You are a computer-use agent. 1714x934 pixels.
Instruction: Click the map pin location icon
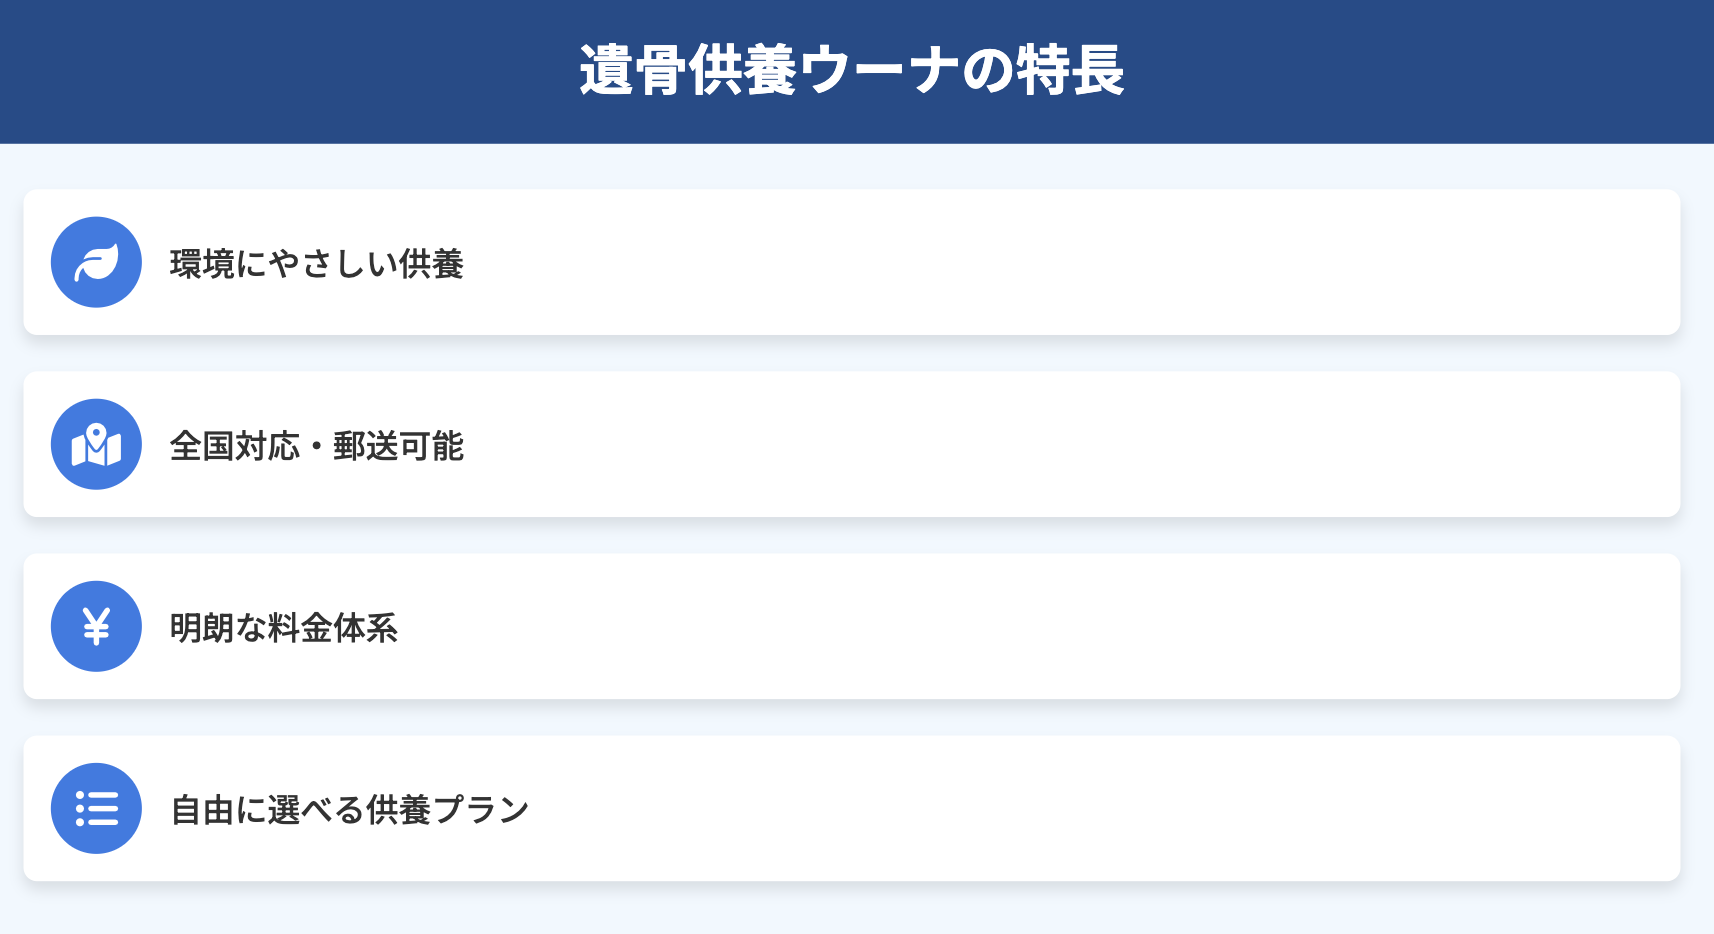click(x=96, y=445)
